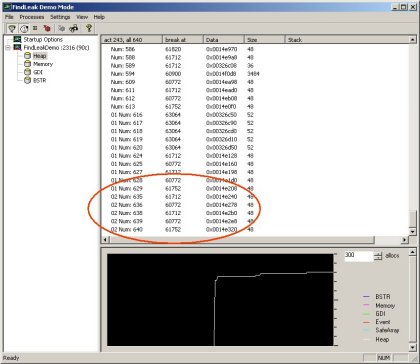Click the allocs input field showing 300

[x=359, y=256]
